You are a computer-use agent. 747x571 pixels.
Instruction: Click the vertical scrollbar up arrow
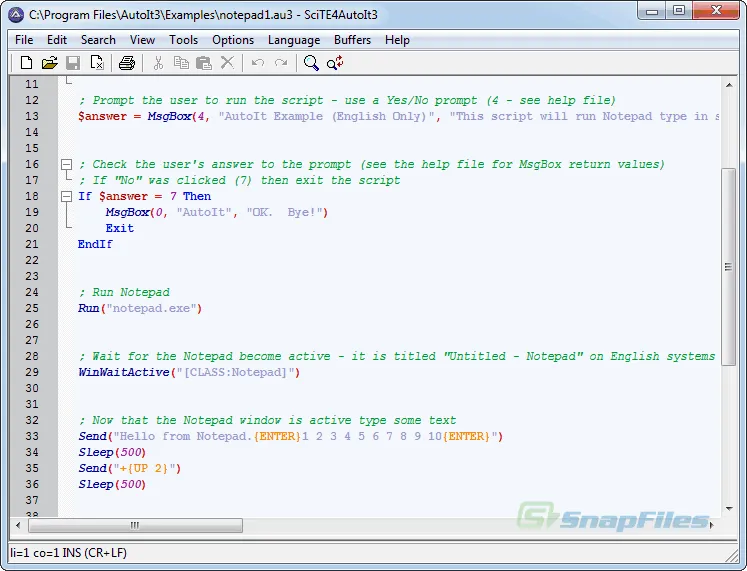click(729, 85)
